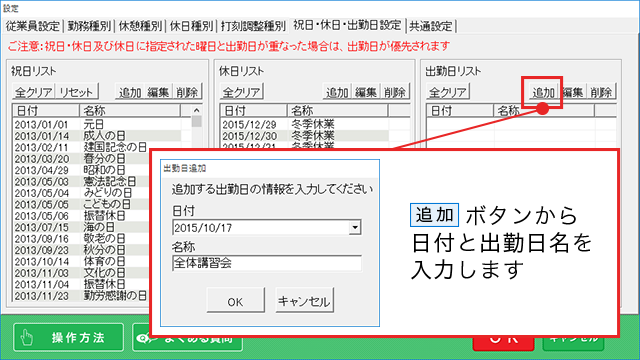Select the 2015/12/29 冬季休業 row
Image resolution: width=640 pixels, height=360 pixels.
point(304,124)
